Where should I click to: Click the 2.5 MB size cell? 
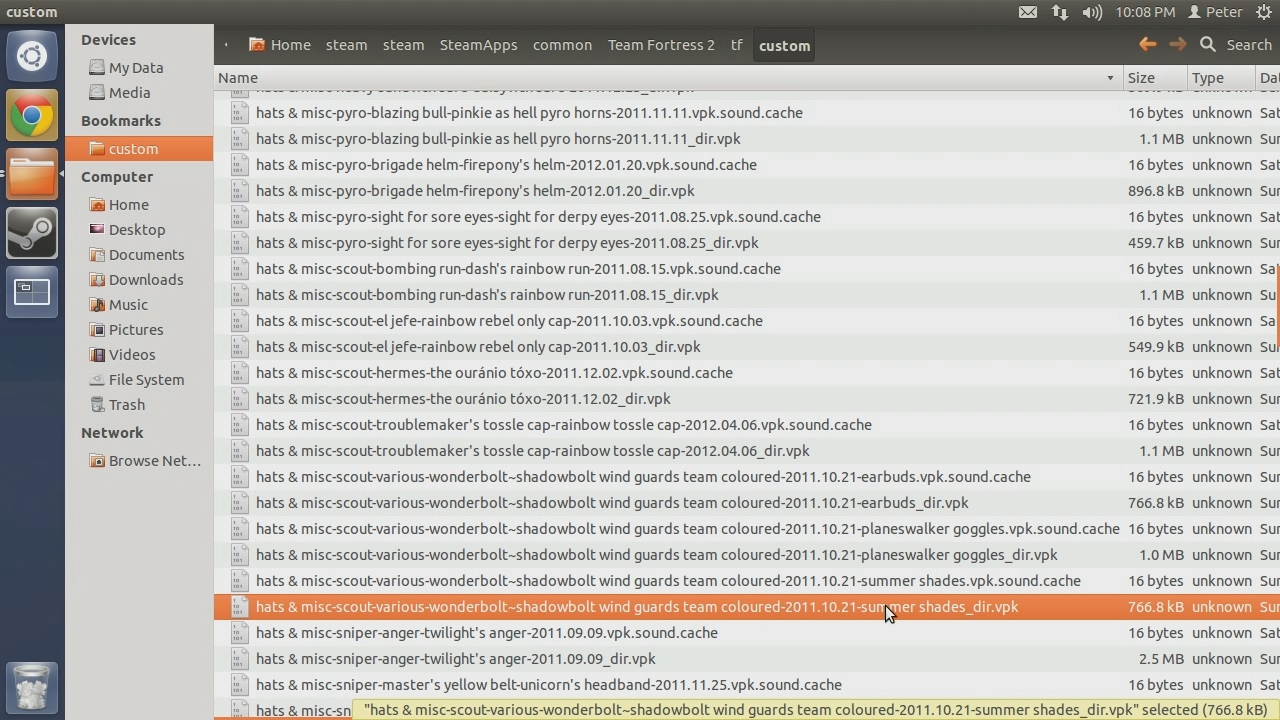coord(1161,659)
